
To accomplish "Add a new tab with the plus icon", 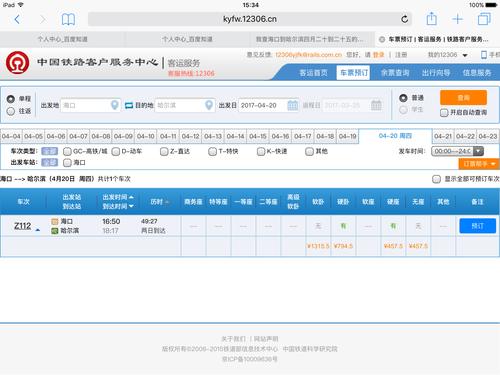I will (x=458, y=19).
